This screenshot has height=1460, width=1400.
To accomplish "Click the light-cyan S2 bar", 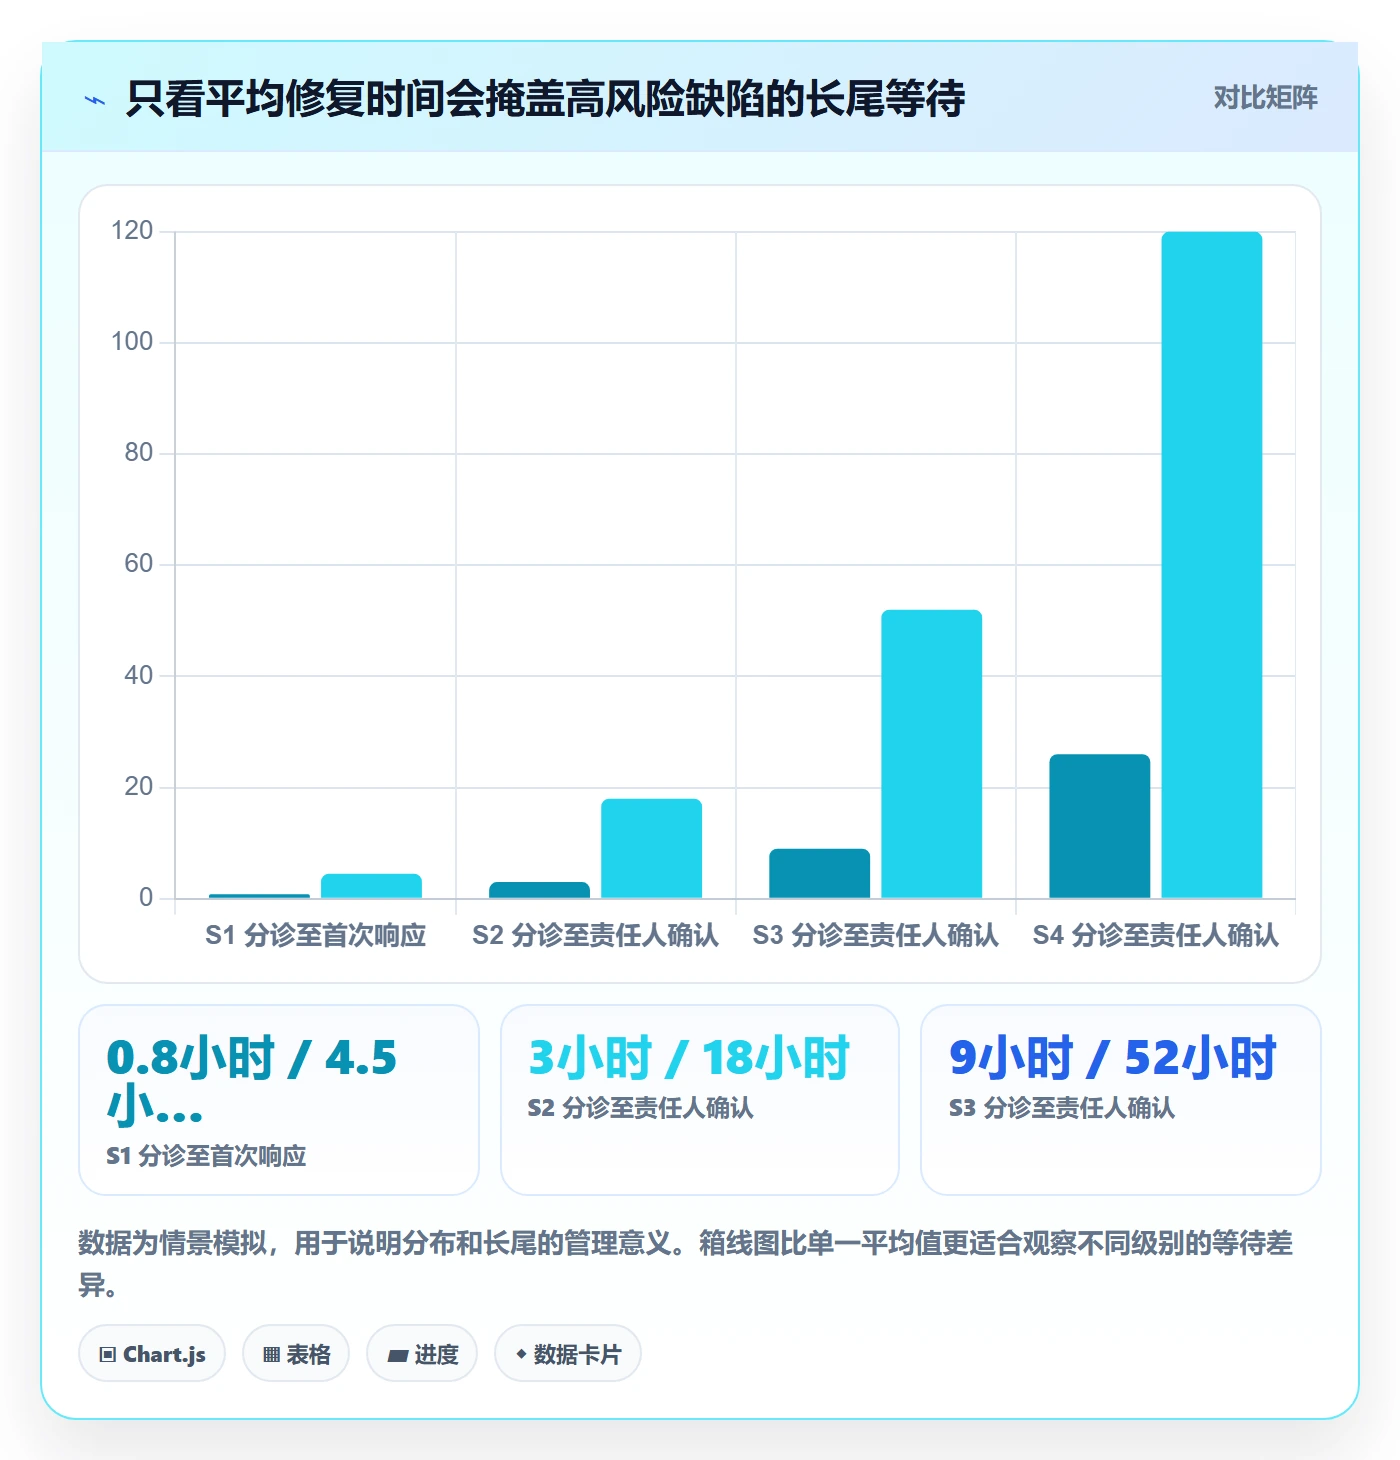I will 652,848.
